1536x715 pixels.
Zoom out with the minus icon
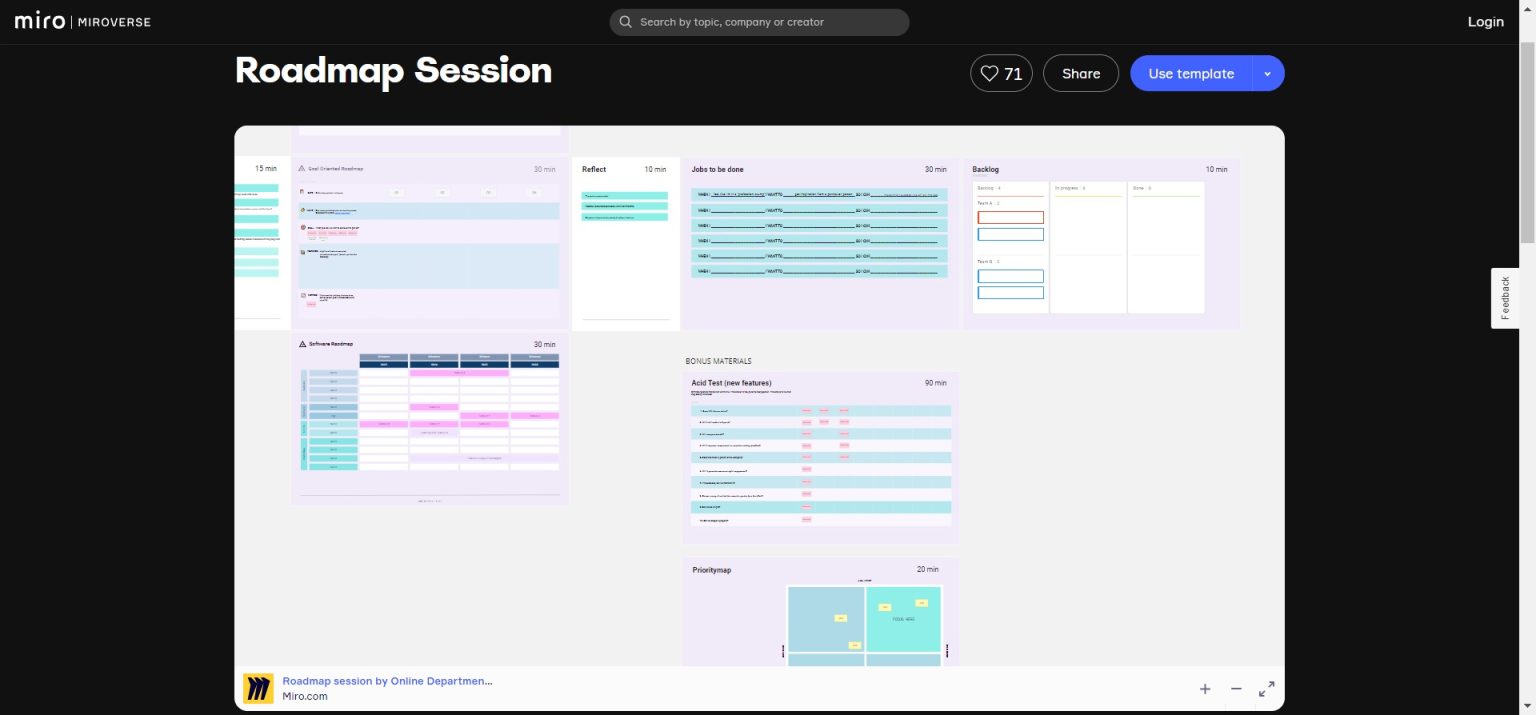tap(1236, 689)
